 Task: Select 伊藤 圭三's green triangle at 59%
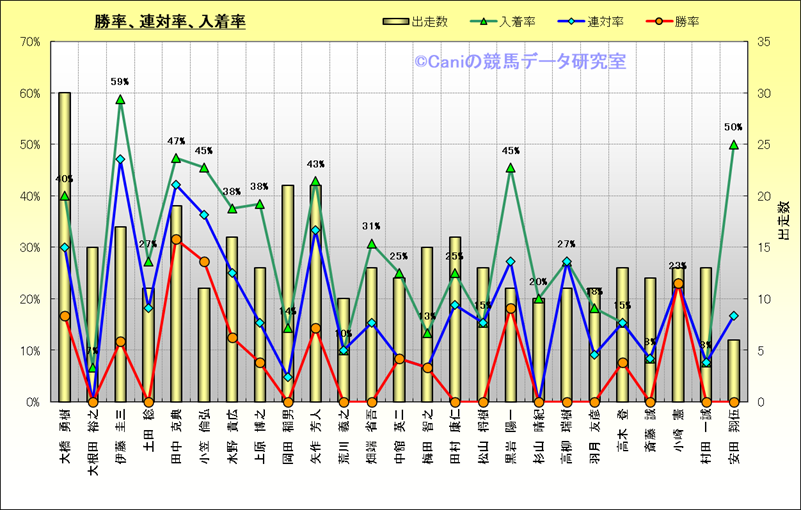pyautogui.click(x=120, y=99)
